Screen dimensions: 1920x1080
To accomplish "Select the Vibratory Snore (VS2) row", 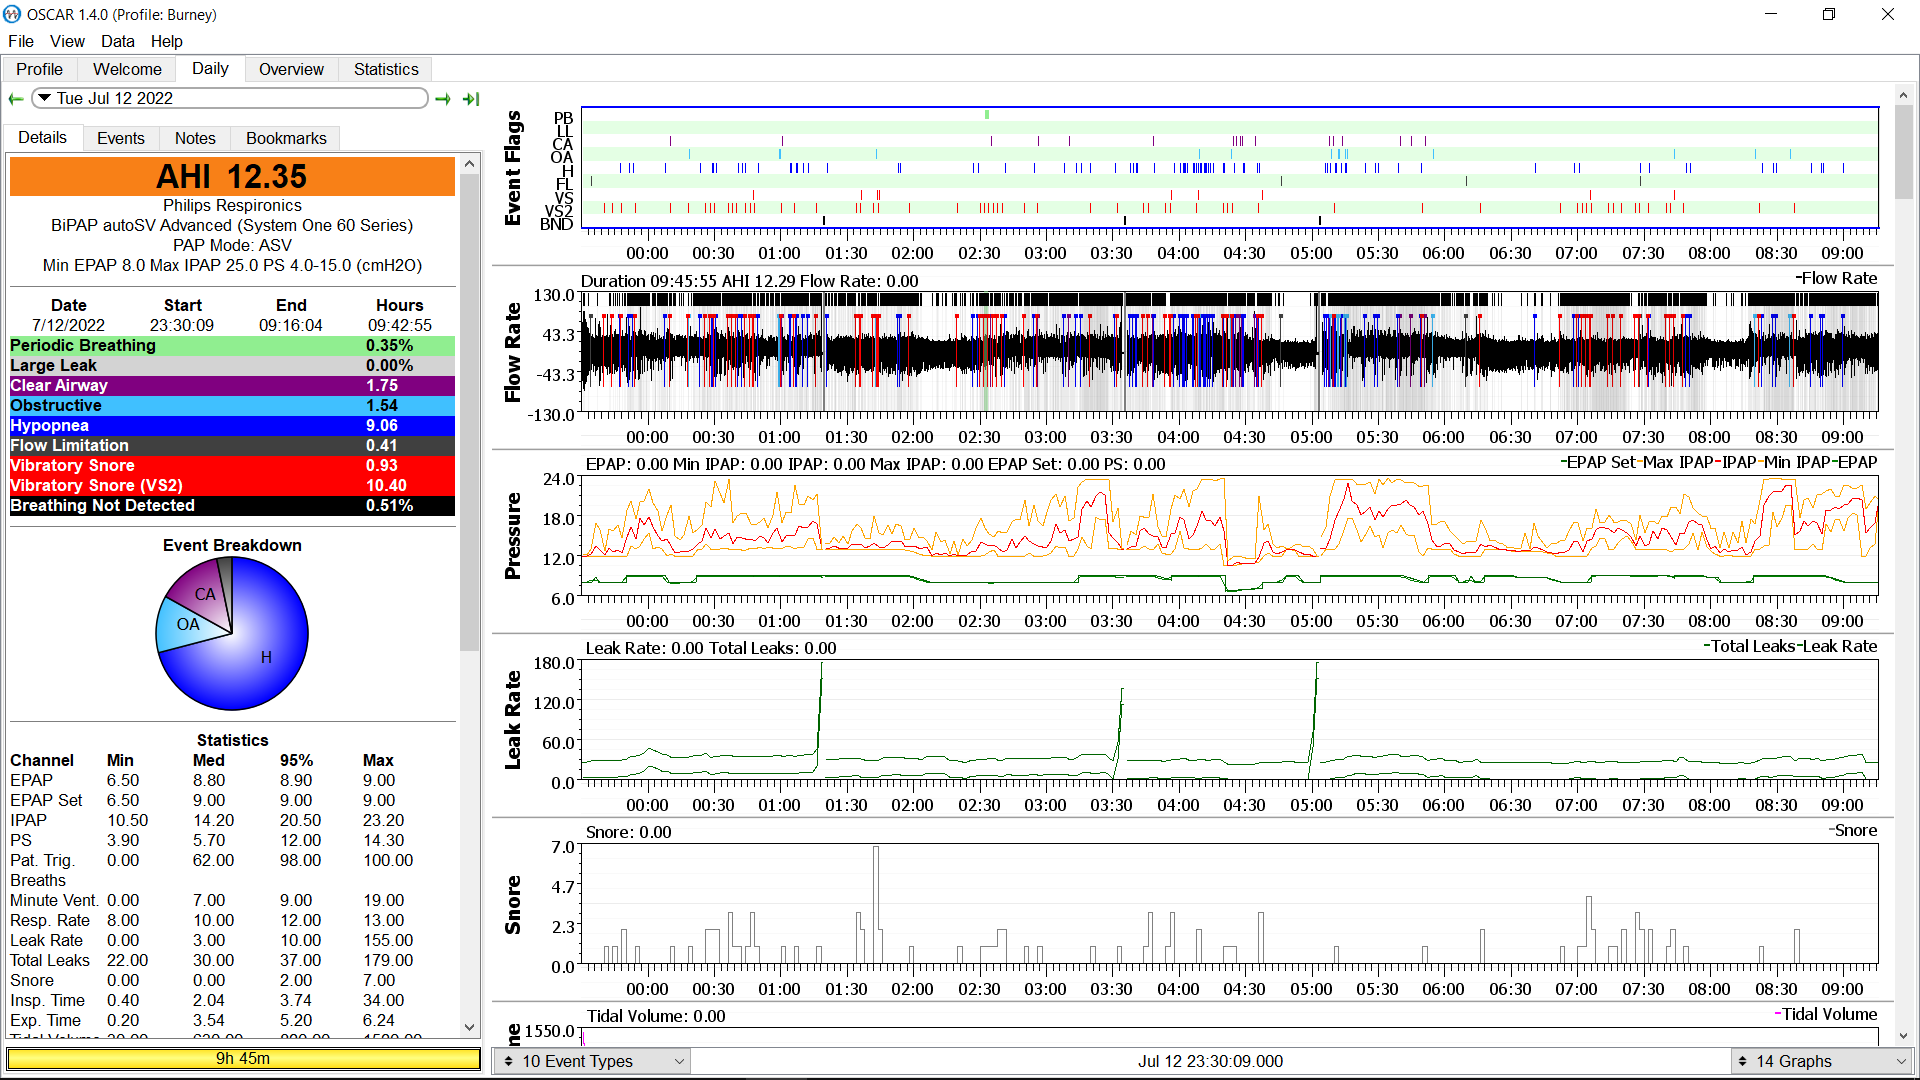I will tap(232, 485).
